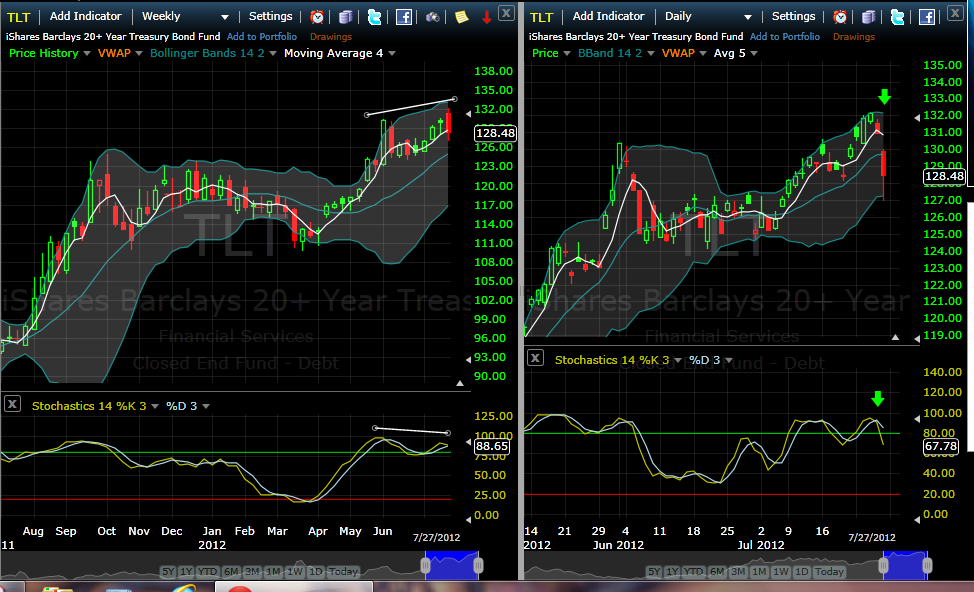Open Add Indicator menu on Weekly chart
974x592 pixels.
[x=86, y=16]
